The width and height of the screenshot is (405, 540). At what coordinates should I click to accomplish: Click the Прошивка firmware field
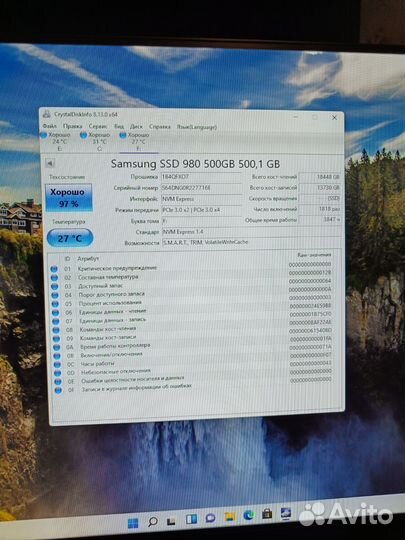(x=201, y=177)
